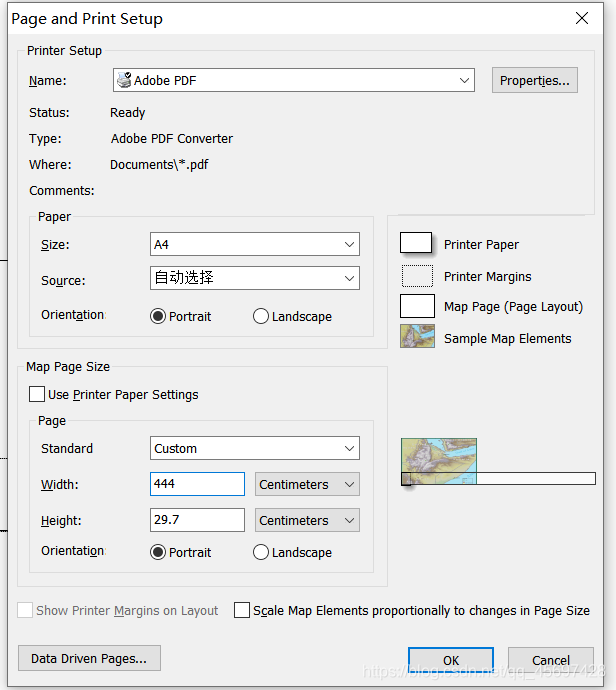
Task: Toggle Show Printer Margins on Layout checkbox
Action: 25,610
